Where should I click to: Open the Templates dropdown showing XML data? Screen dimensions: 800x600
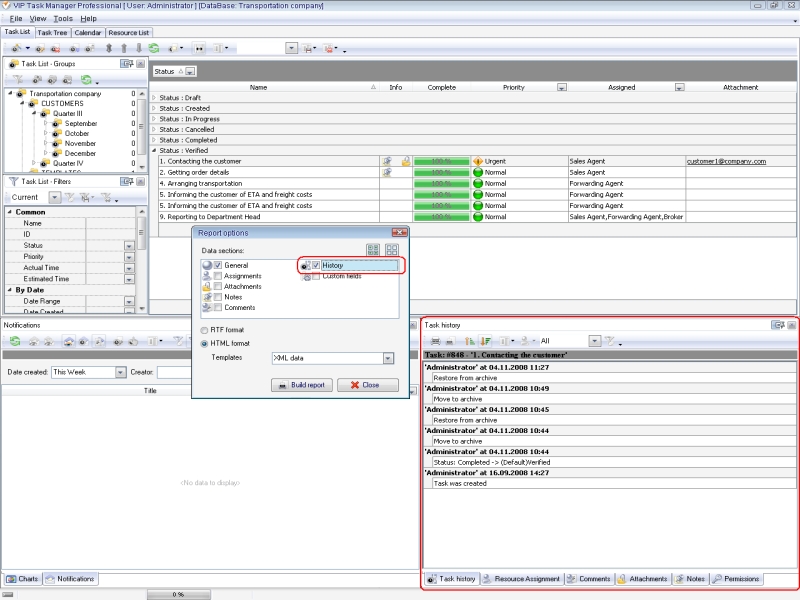(388, 358)
